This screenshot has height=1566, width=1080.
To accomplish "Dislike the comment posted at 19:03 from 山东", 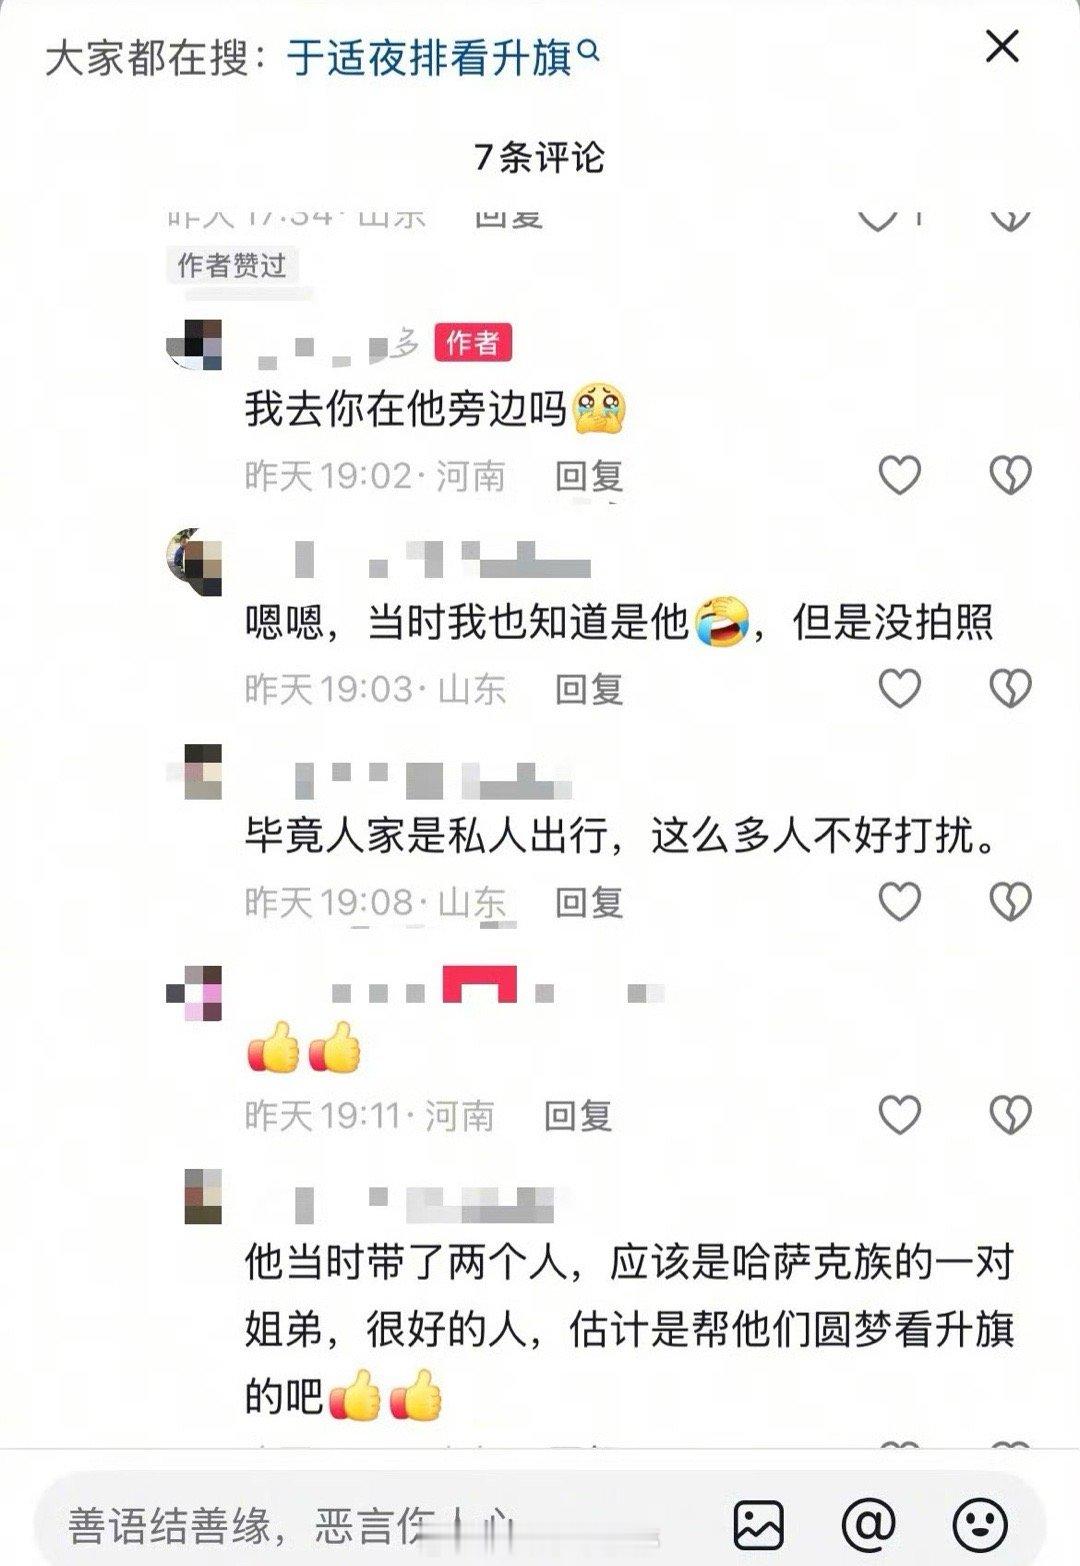I will point(1010,688).
